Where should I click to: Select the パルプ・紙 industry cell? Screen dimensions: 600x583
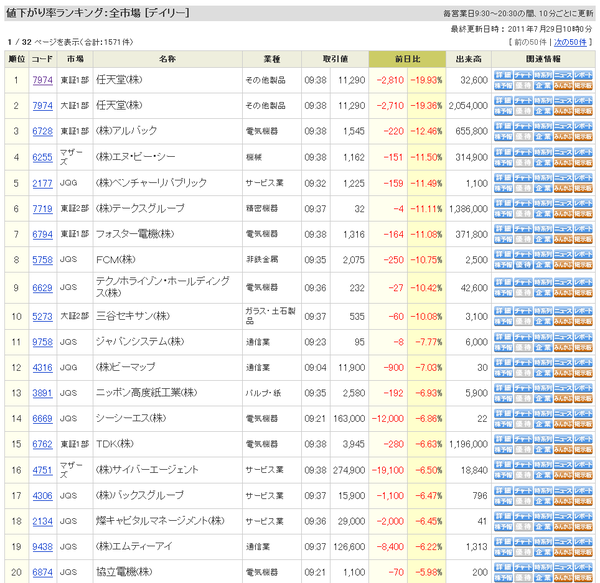click(272, 393)
